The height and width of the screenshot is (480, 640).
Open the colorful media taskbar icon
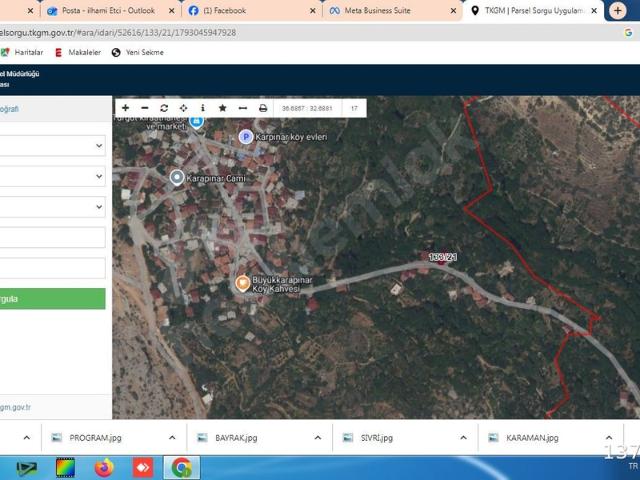click(65, 468)
